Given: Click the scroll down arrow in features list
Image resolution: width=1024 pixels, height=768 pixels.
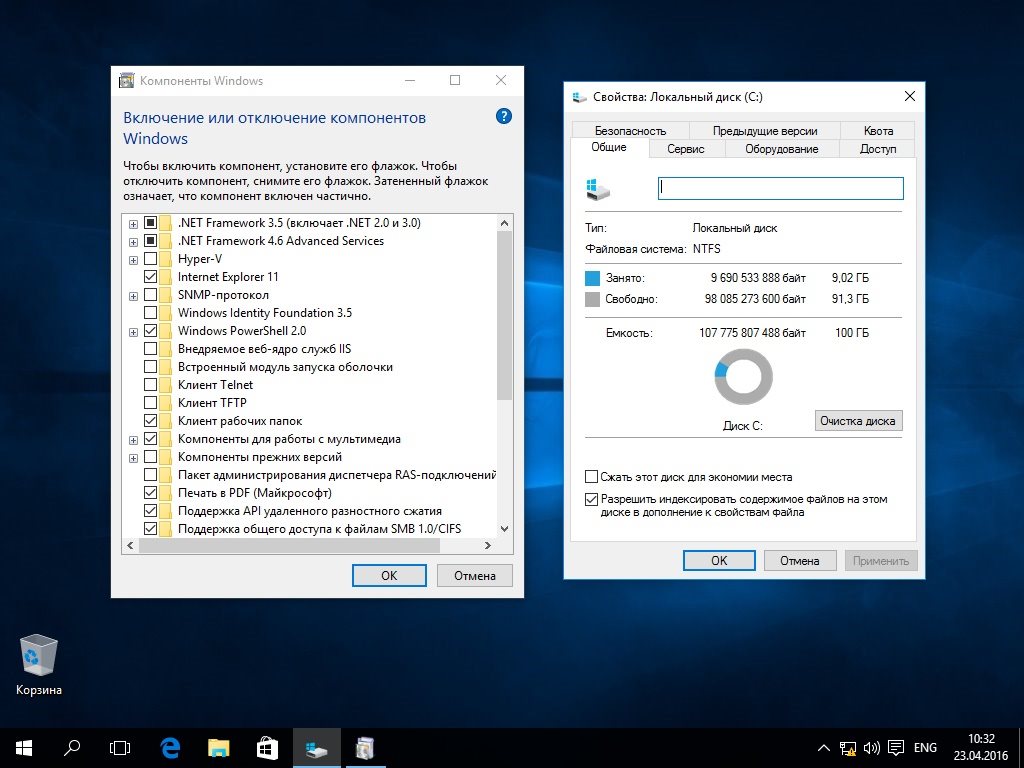Looking at the screenshot, I should (x=504, y=529).
